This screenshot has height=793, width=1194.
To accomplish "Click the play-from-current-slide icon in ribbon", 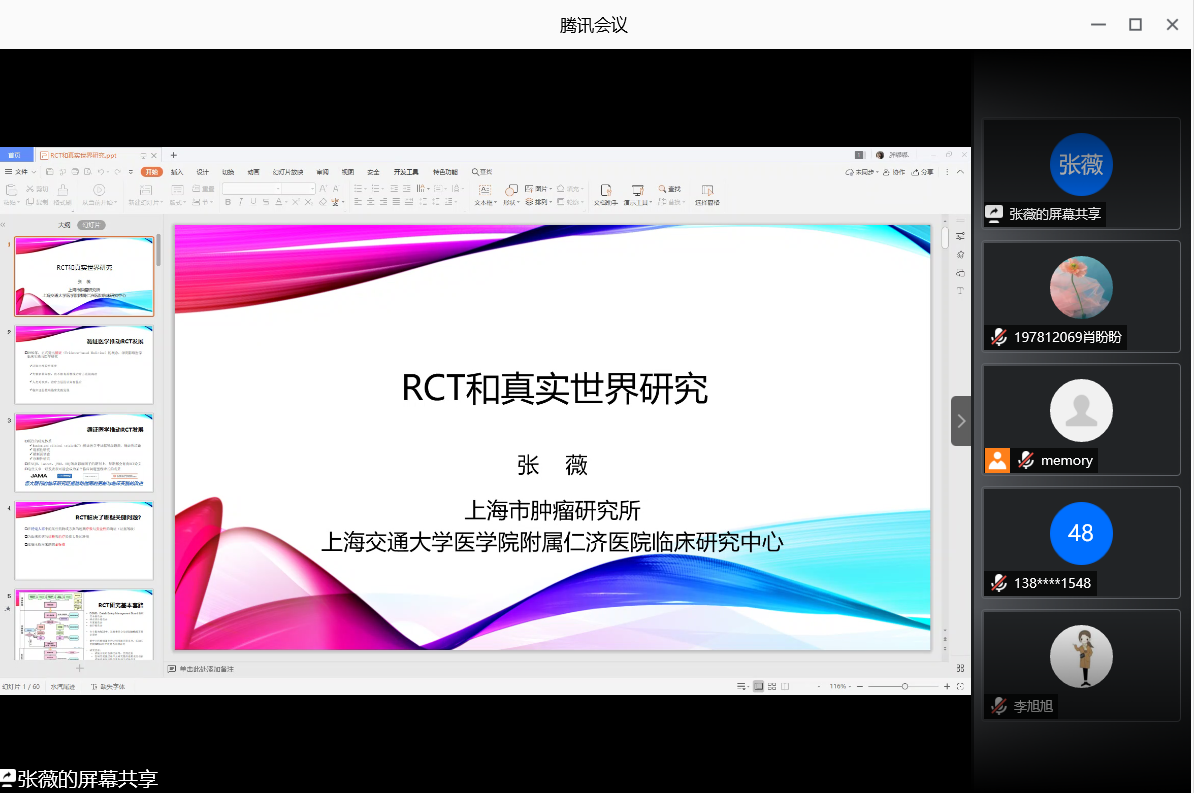I will [x=97, y=190].
